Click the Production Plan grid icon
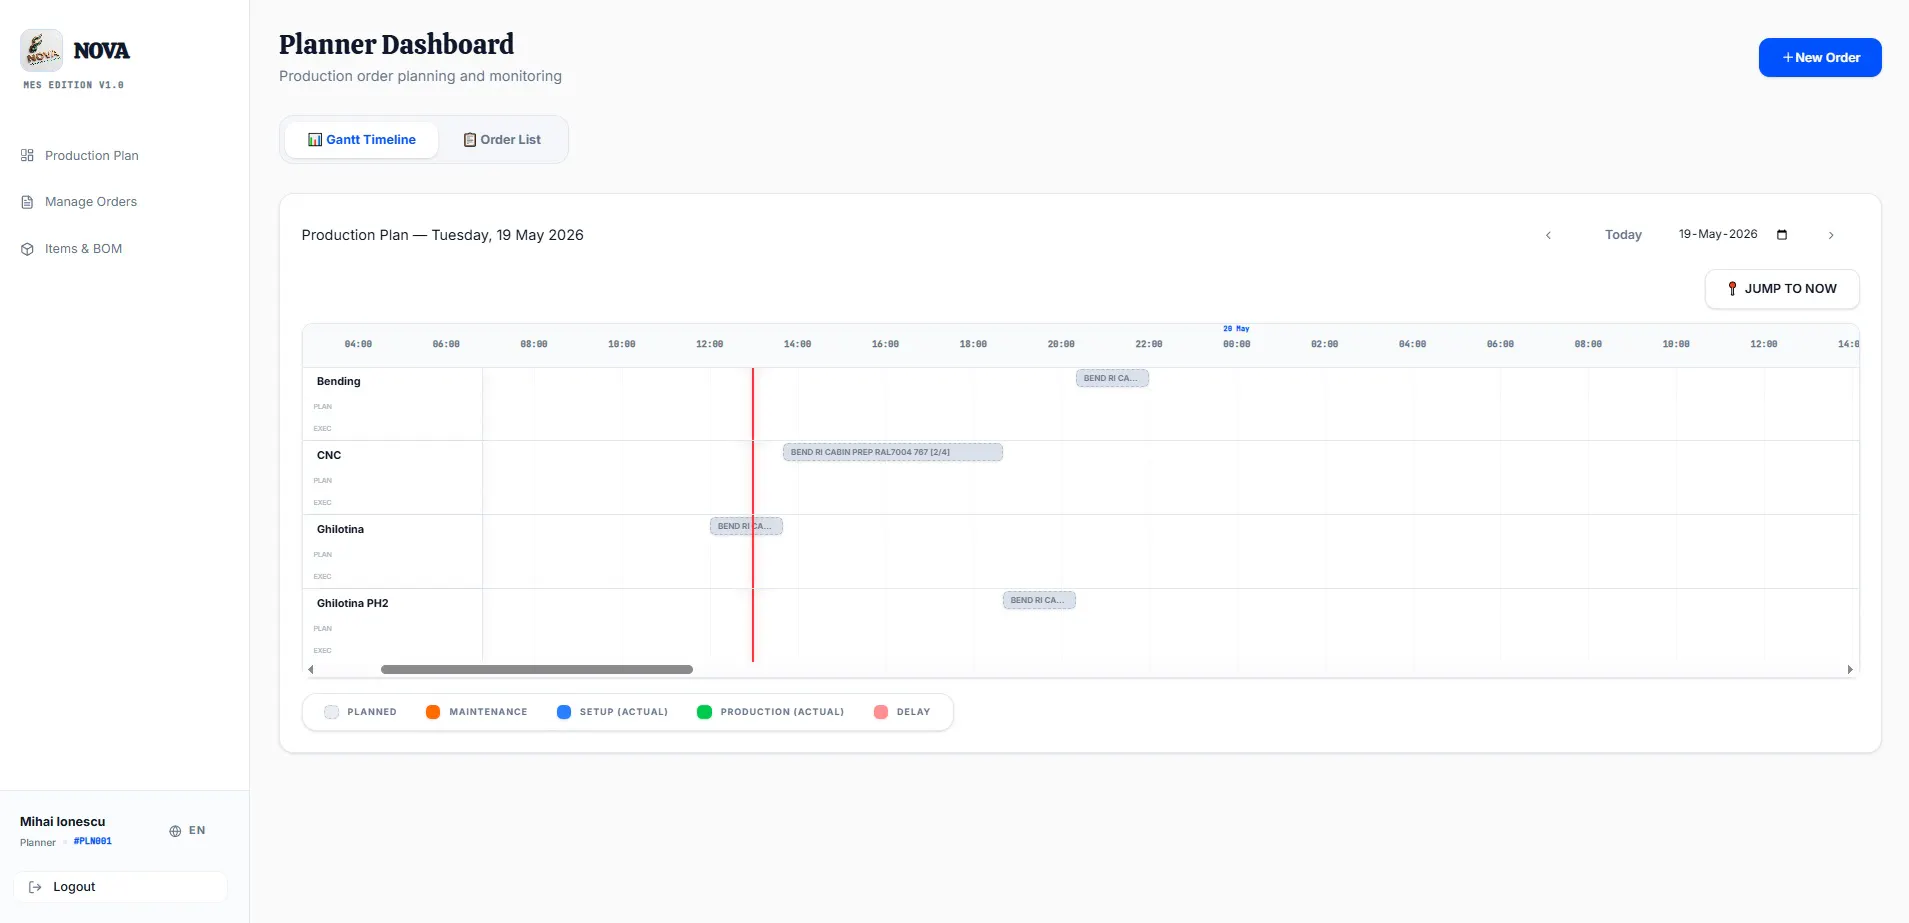Viewport: 1909px width, 923px height. (27, 156)
